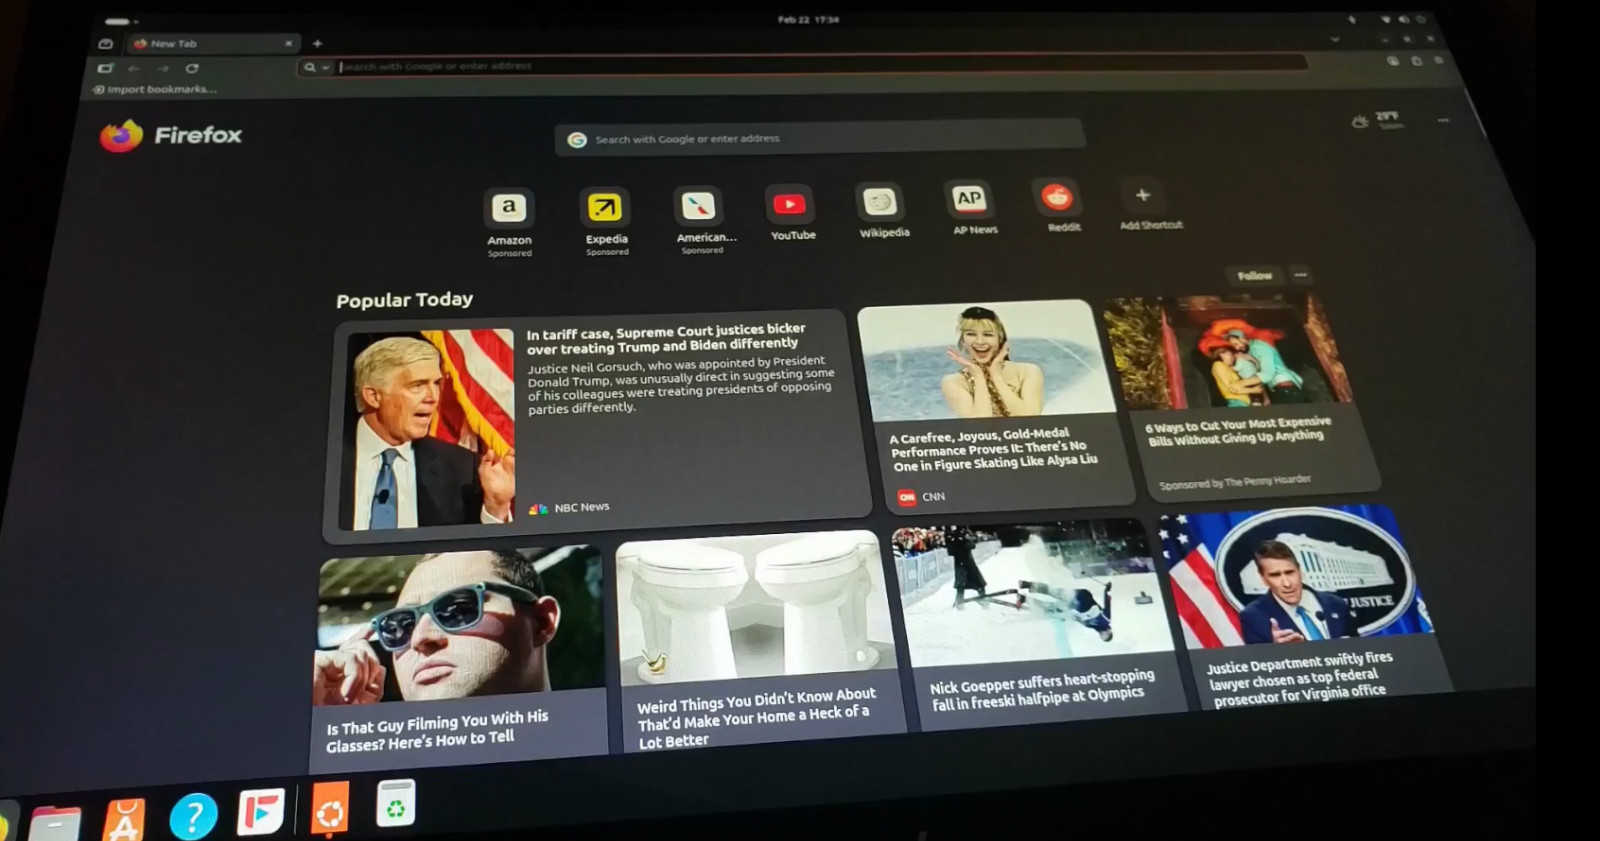Open a new tab with plus button
Viewport: 1600px width, 841px height.
click(x=317, y=43)
